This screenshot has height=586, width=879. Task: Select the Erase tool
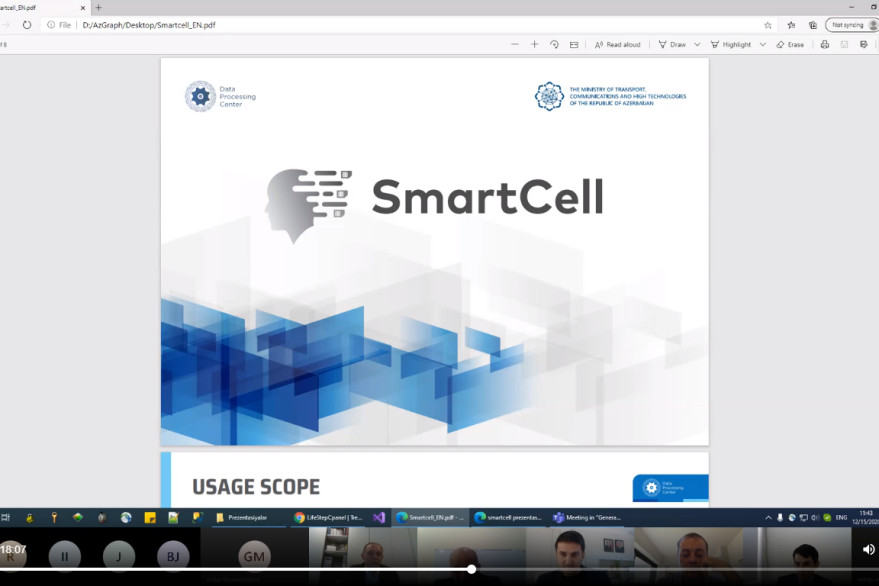[x=790, y=44]
